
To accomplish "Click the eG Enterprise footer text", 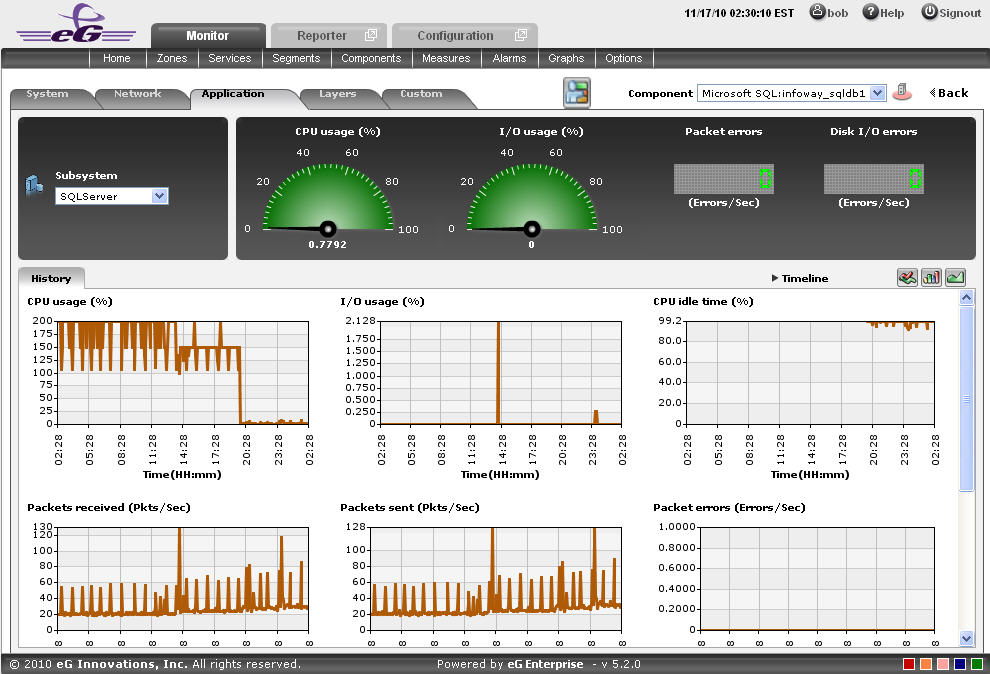I will [546, 664].
